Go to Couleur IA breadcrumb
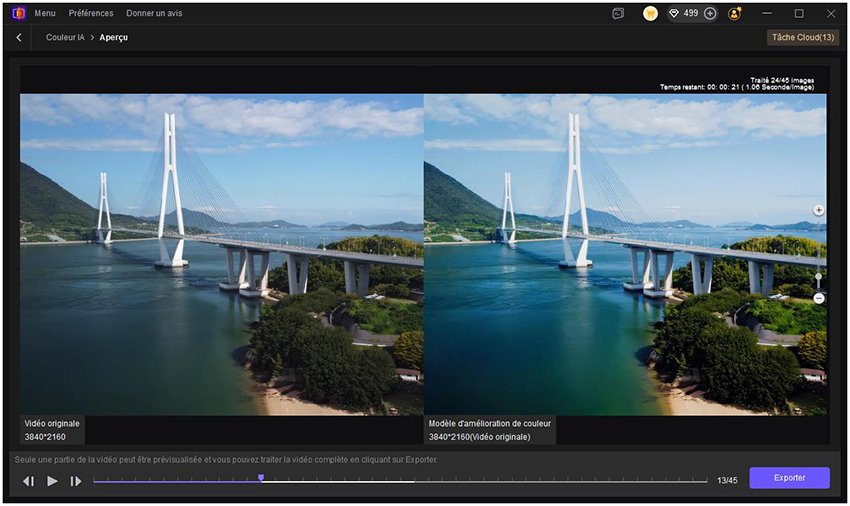This screenshot has height=506, width=850. pyautogui.click(x=65, y=37)
